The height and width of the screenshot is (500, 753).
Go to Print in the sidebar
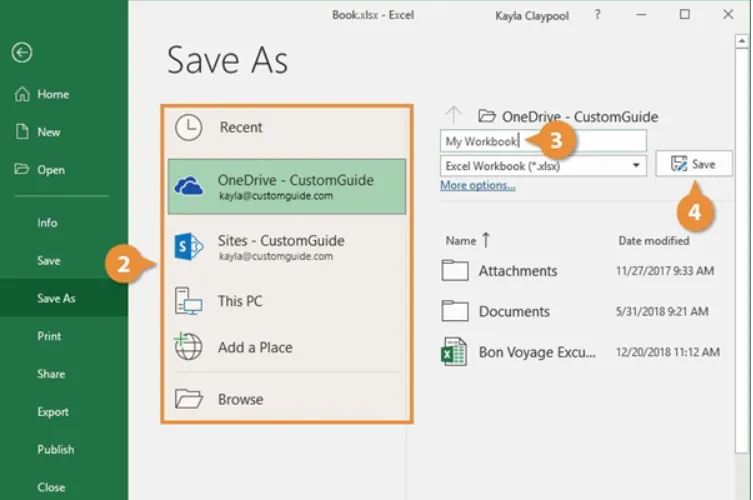[x=49, y=336]
